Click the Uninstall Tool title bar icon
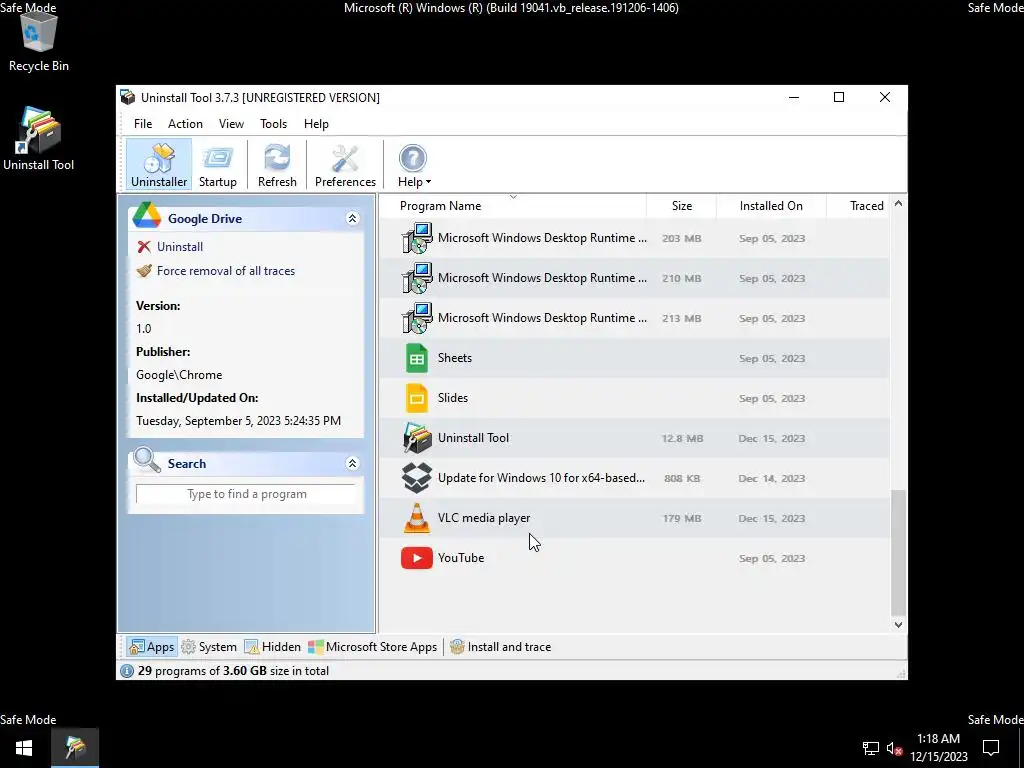Image resolution: width=1024 pixels, height=768 pixels. [127, 97]
